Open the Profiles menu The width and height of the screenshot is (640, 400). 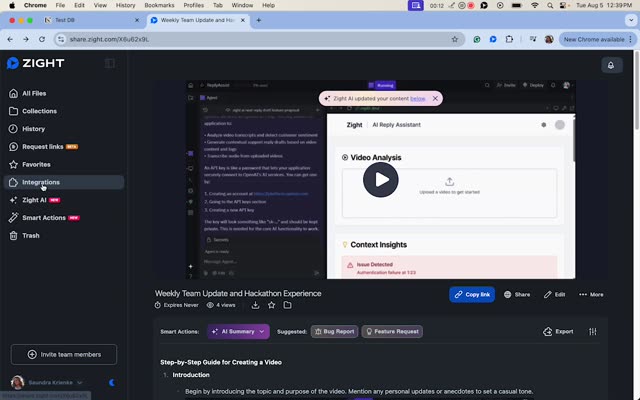point(193,5)
